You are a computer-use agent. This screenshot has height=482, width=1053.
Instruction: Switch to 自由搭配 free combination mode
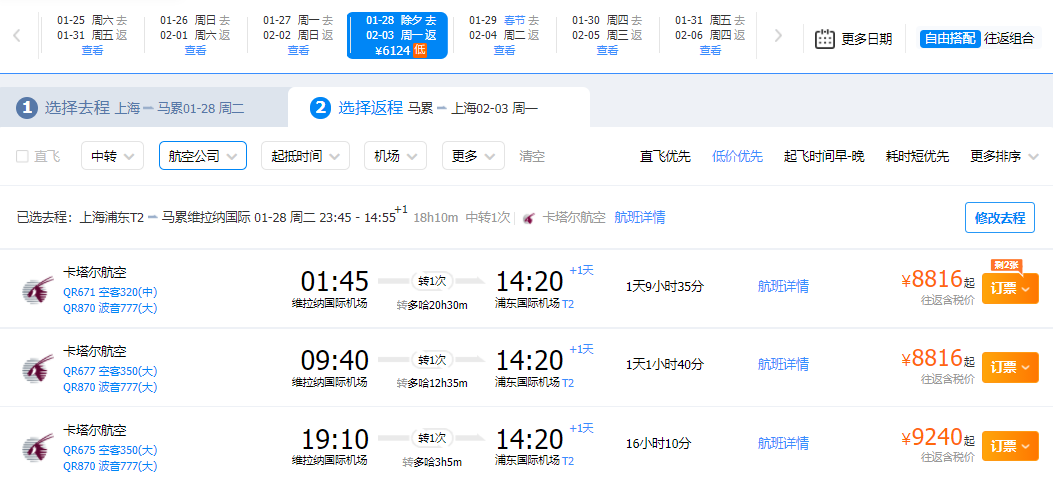pyautogui.click(x=949, y=39)
